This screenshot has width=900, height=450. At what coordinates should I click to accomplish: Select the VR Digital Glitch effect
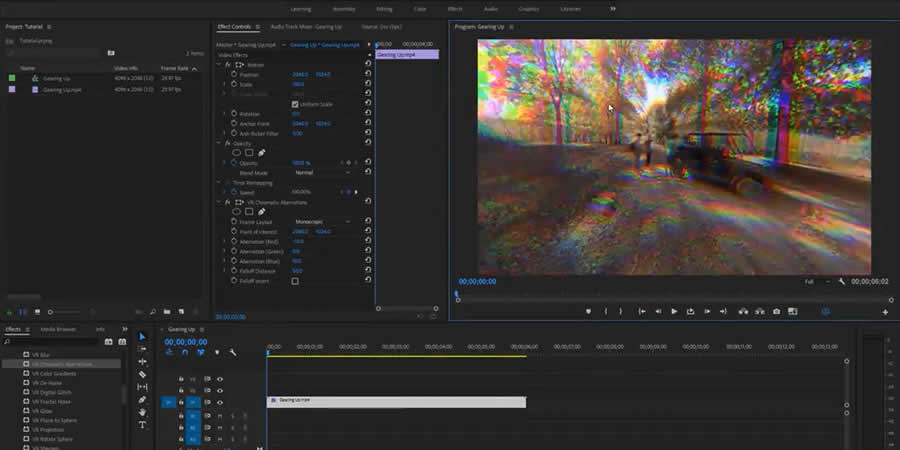52,392
